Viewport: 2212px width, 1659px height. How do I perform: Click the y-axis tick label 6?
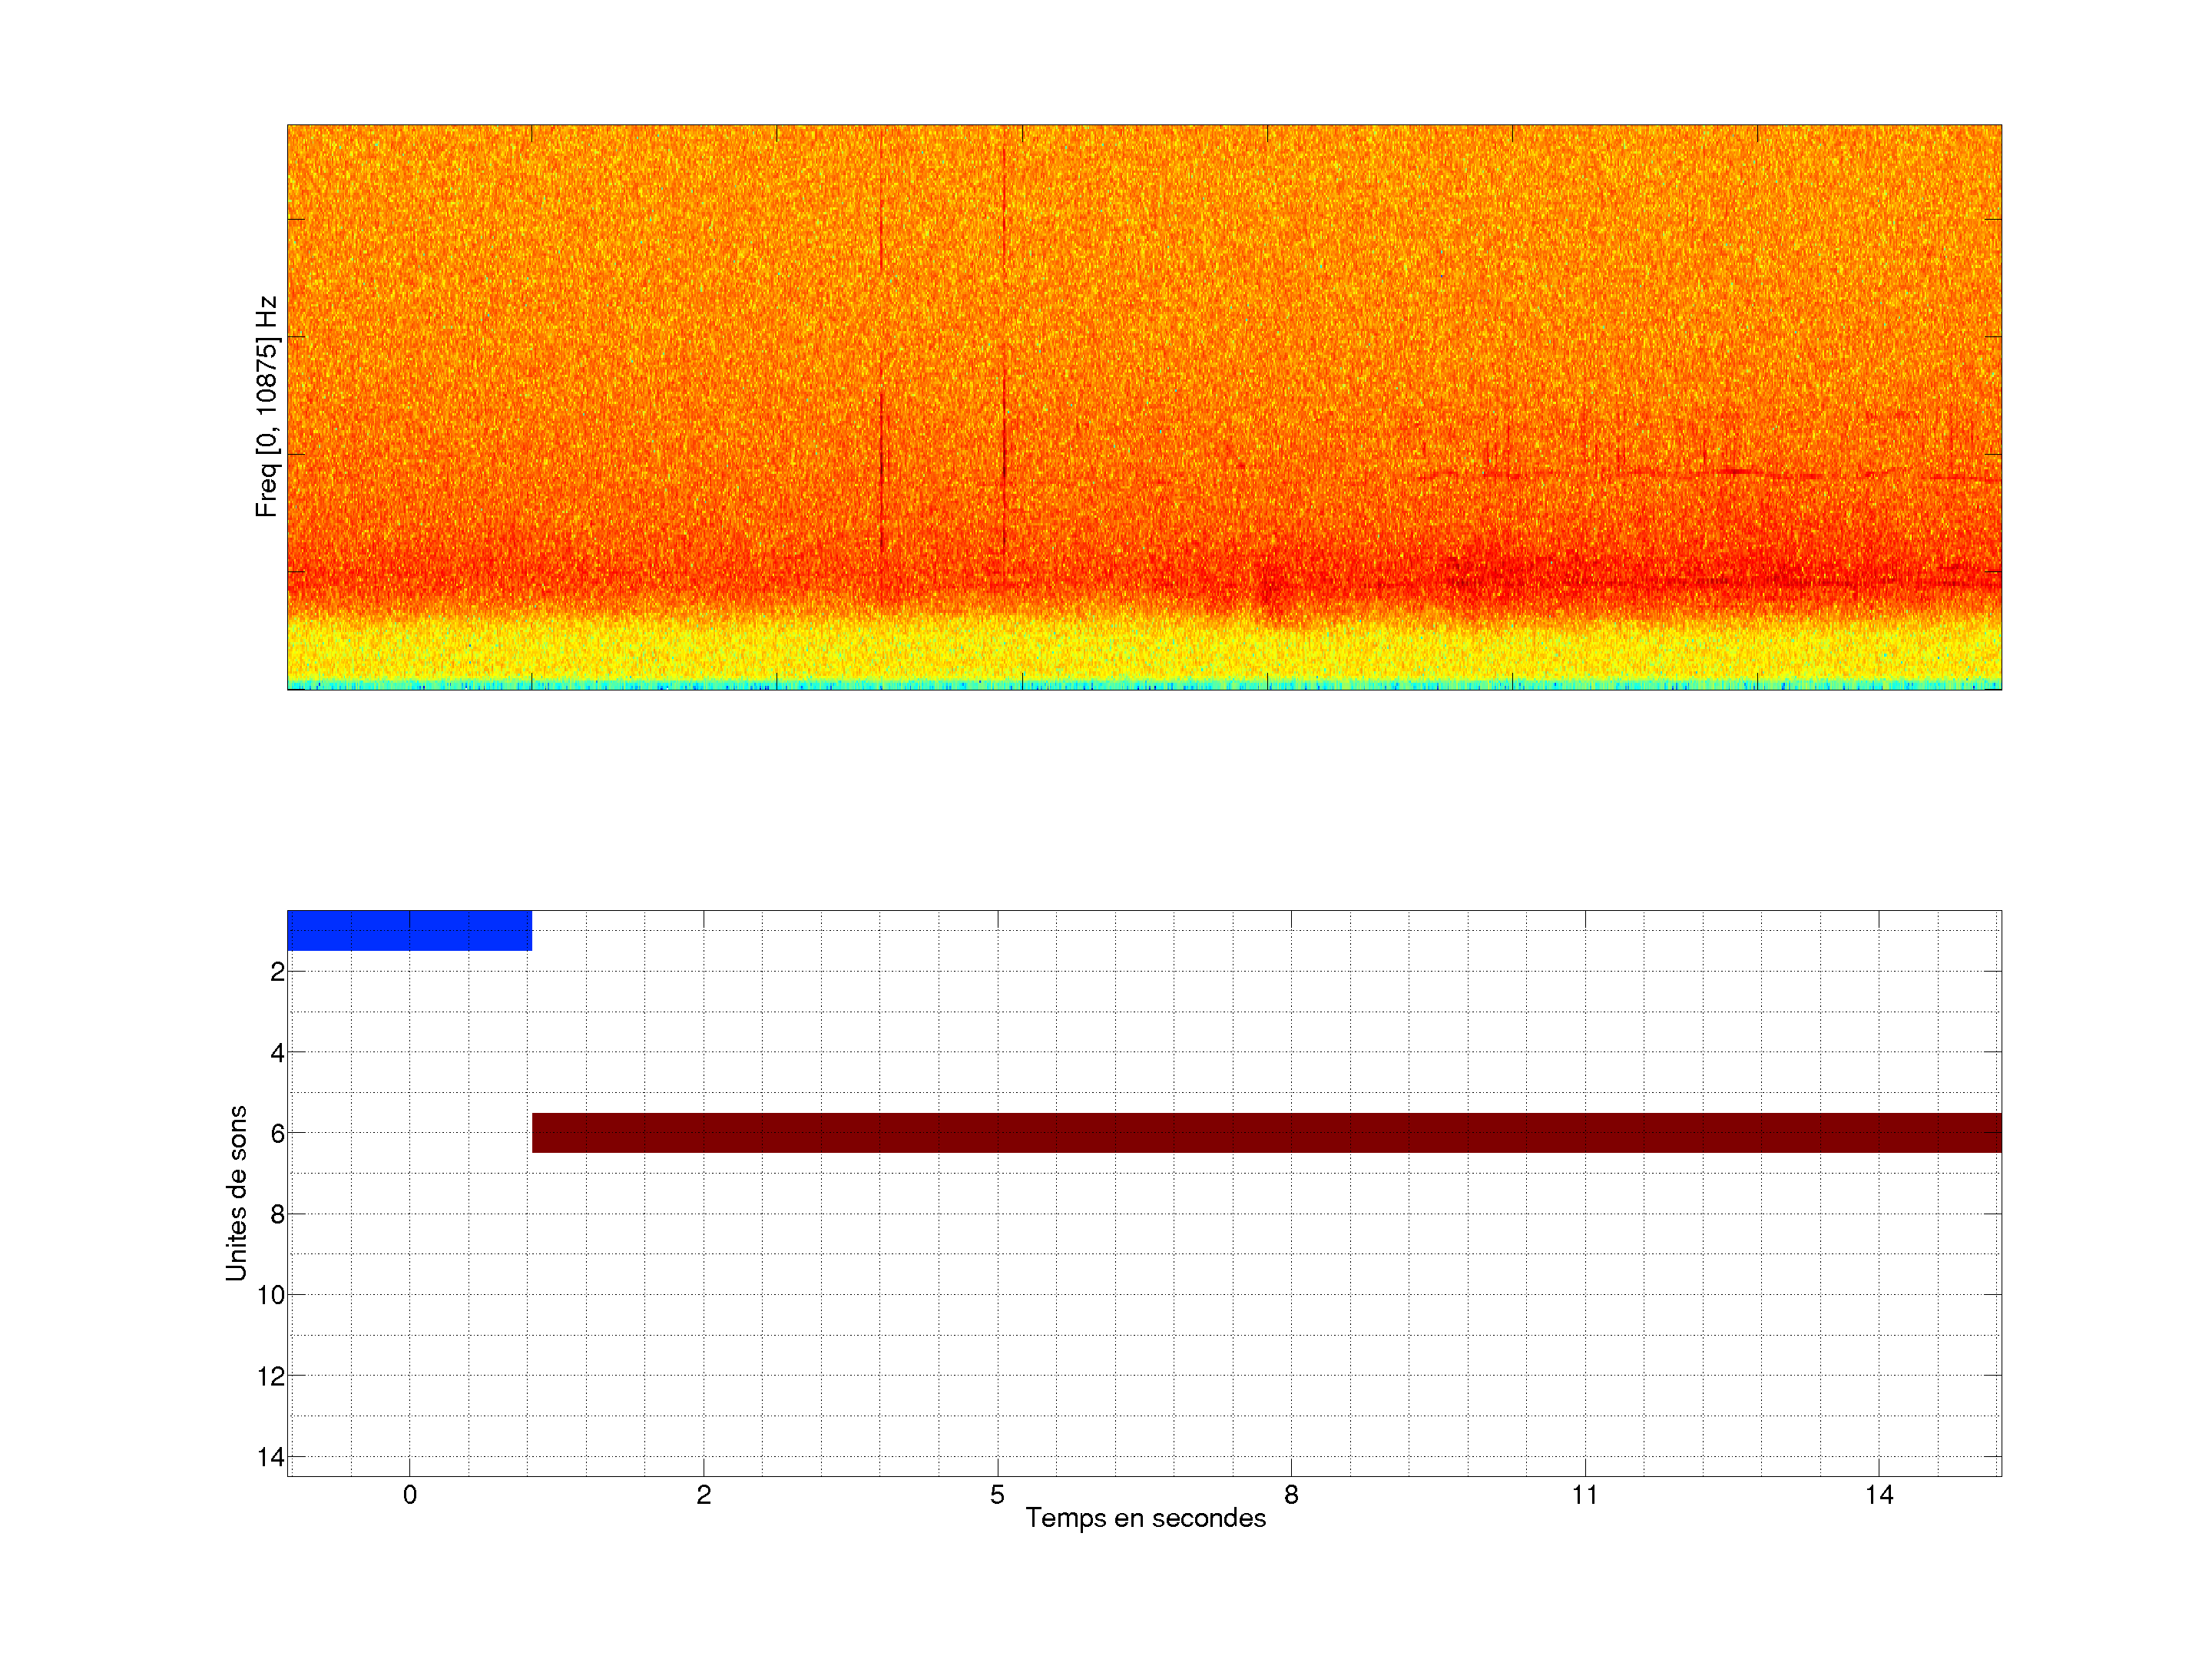pyautogui.click(x=277, y=1133)
